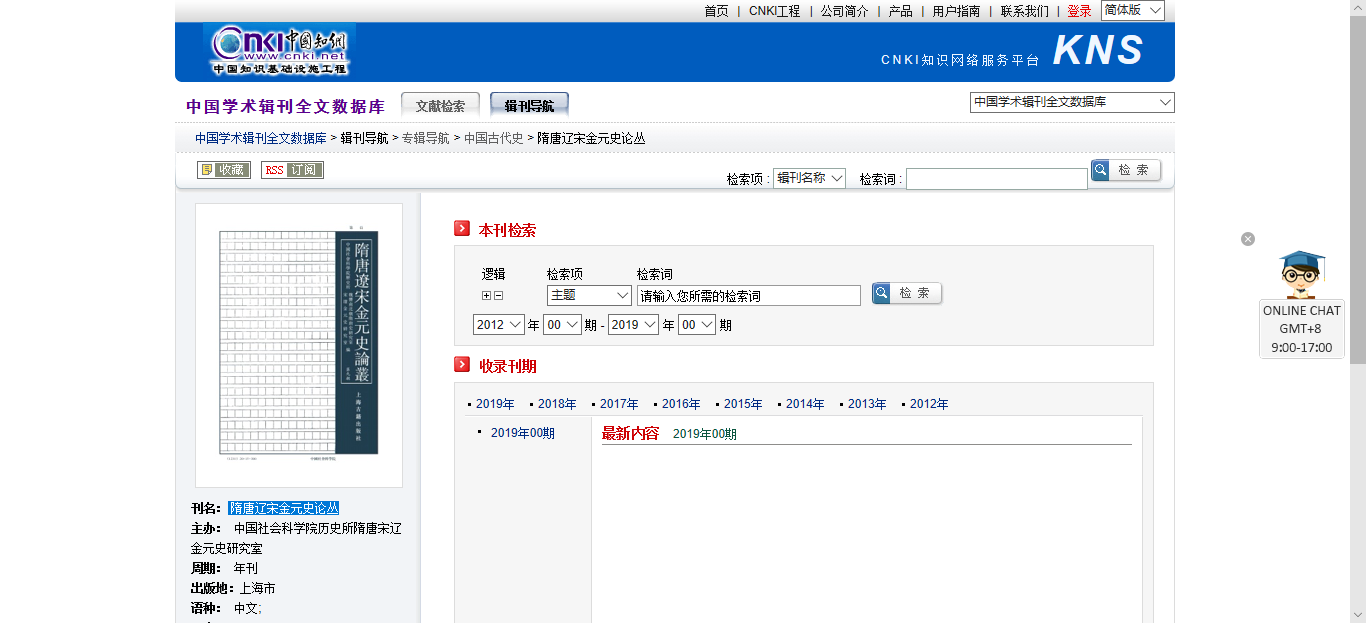Click the journal cover thumbnail image

(x=299, y=345)
